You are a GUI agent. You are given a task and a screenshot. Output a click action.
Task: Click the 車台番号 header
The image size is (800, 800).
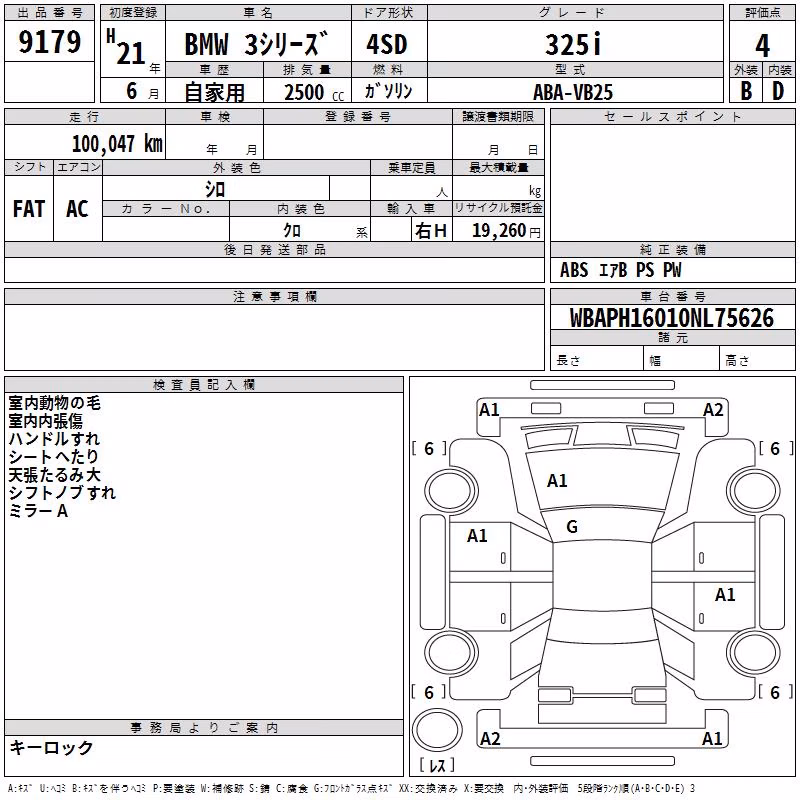(672, 296)
